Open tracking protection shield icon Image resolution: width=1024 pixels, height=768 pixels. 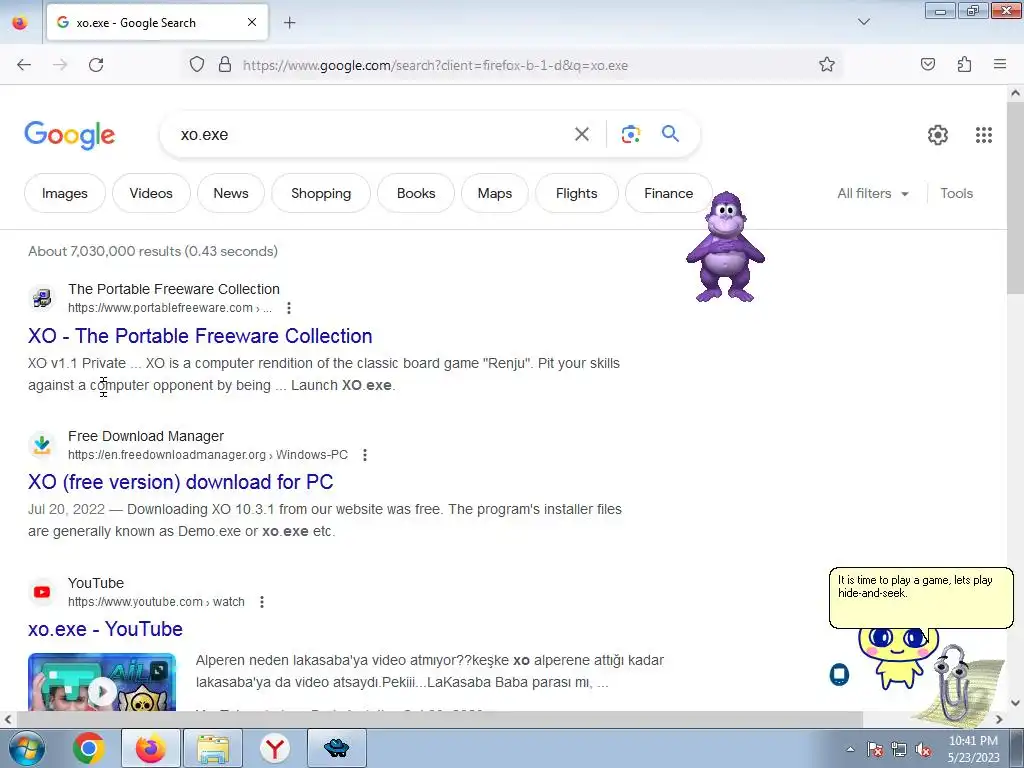click(x=197, y=65)
